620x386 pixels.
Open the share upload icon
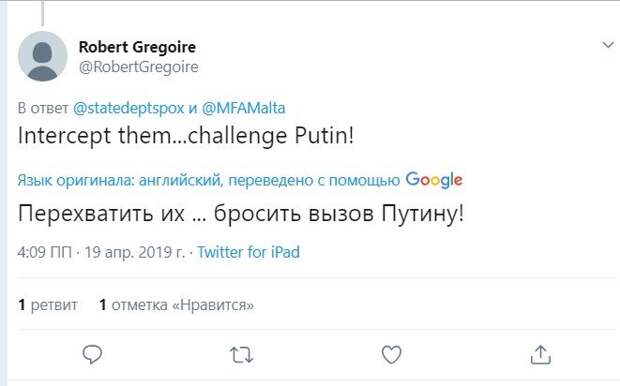click(541, 354)
